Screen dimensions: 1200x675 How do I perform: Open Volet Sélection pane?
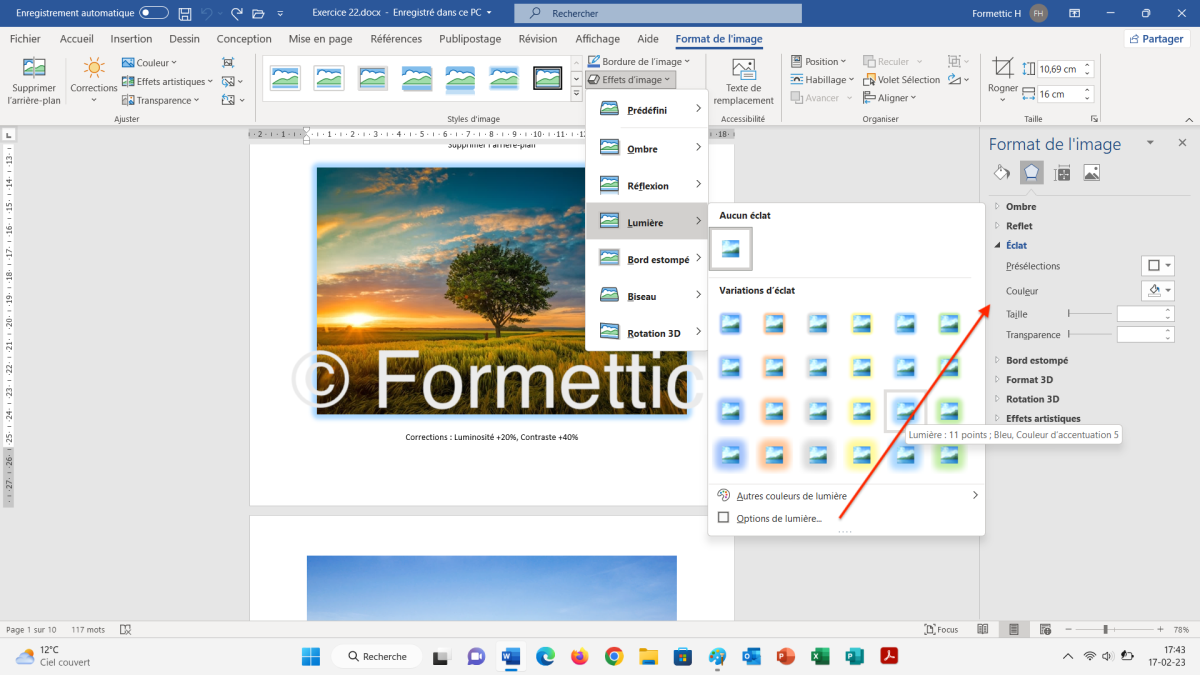coord(901,80)
